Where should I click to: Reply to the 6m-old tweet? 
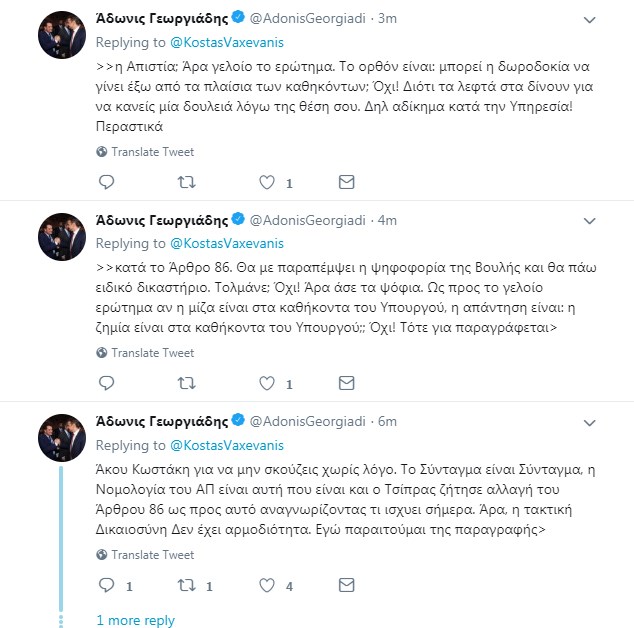(107, 585)
